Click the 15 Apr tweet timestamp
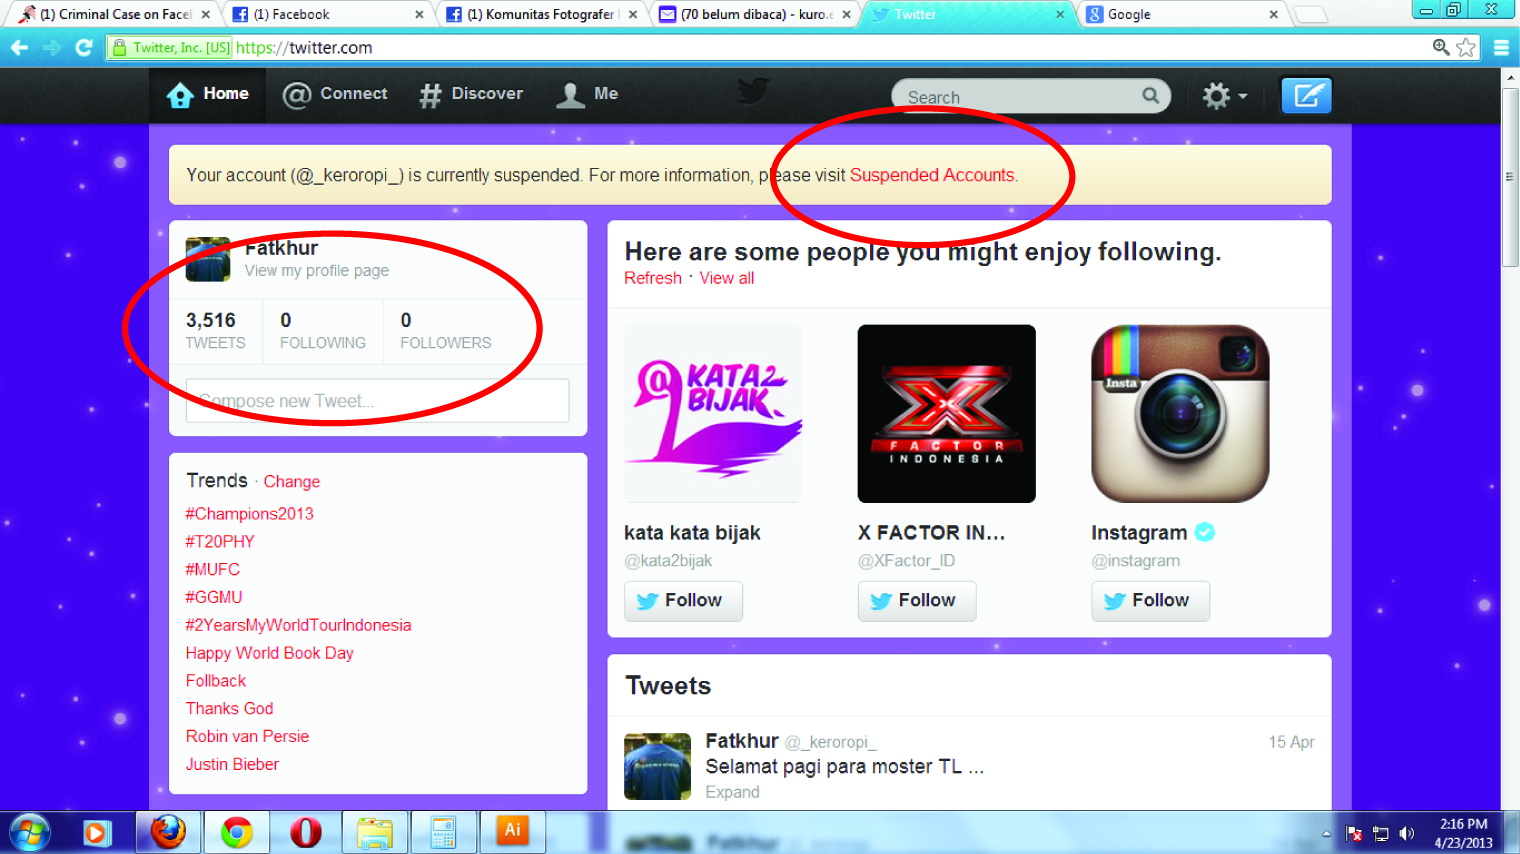Image resolution: width=1520 pixels, height=854 pixels. pos(1291,742)
